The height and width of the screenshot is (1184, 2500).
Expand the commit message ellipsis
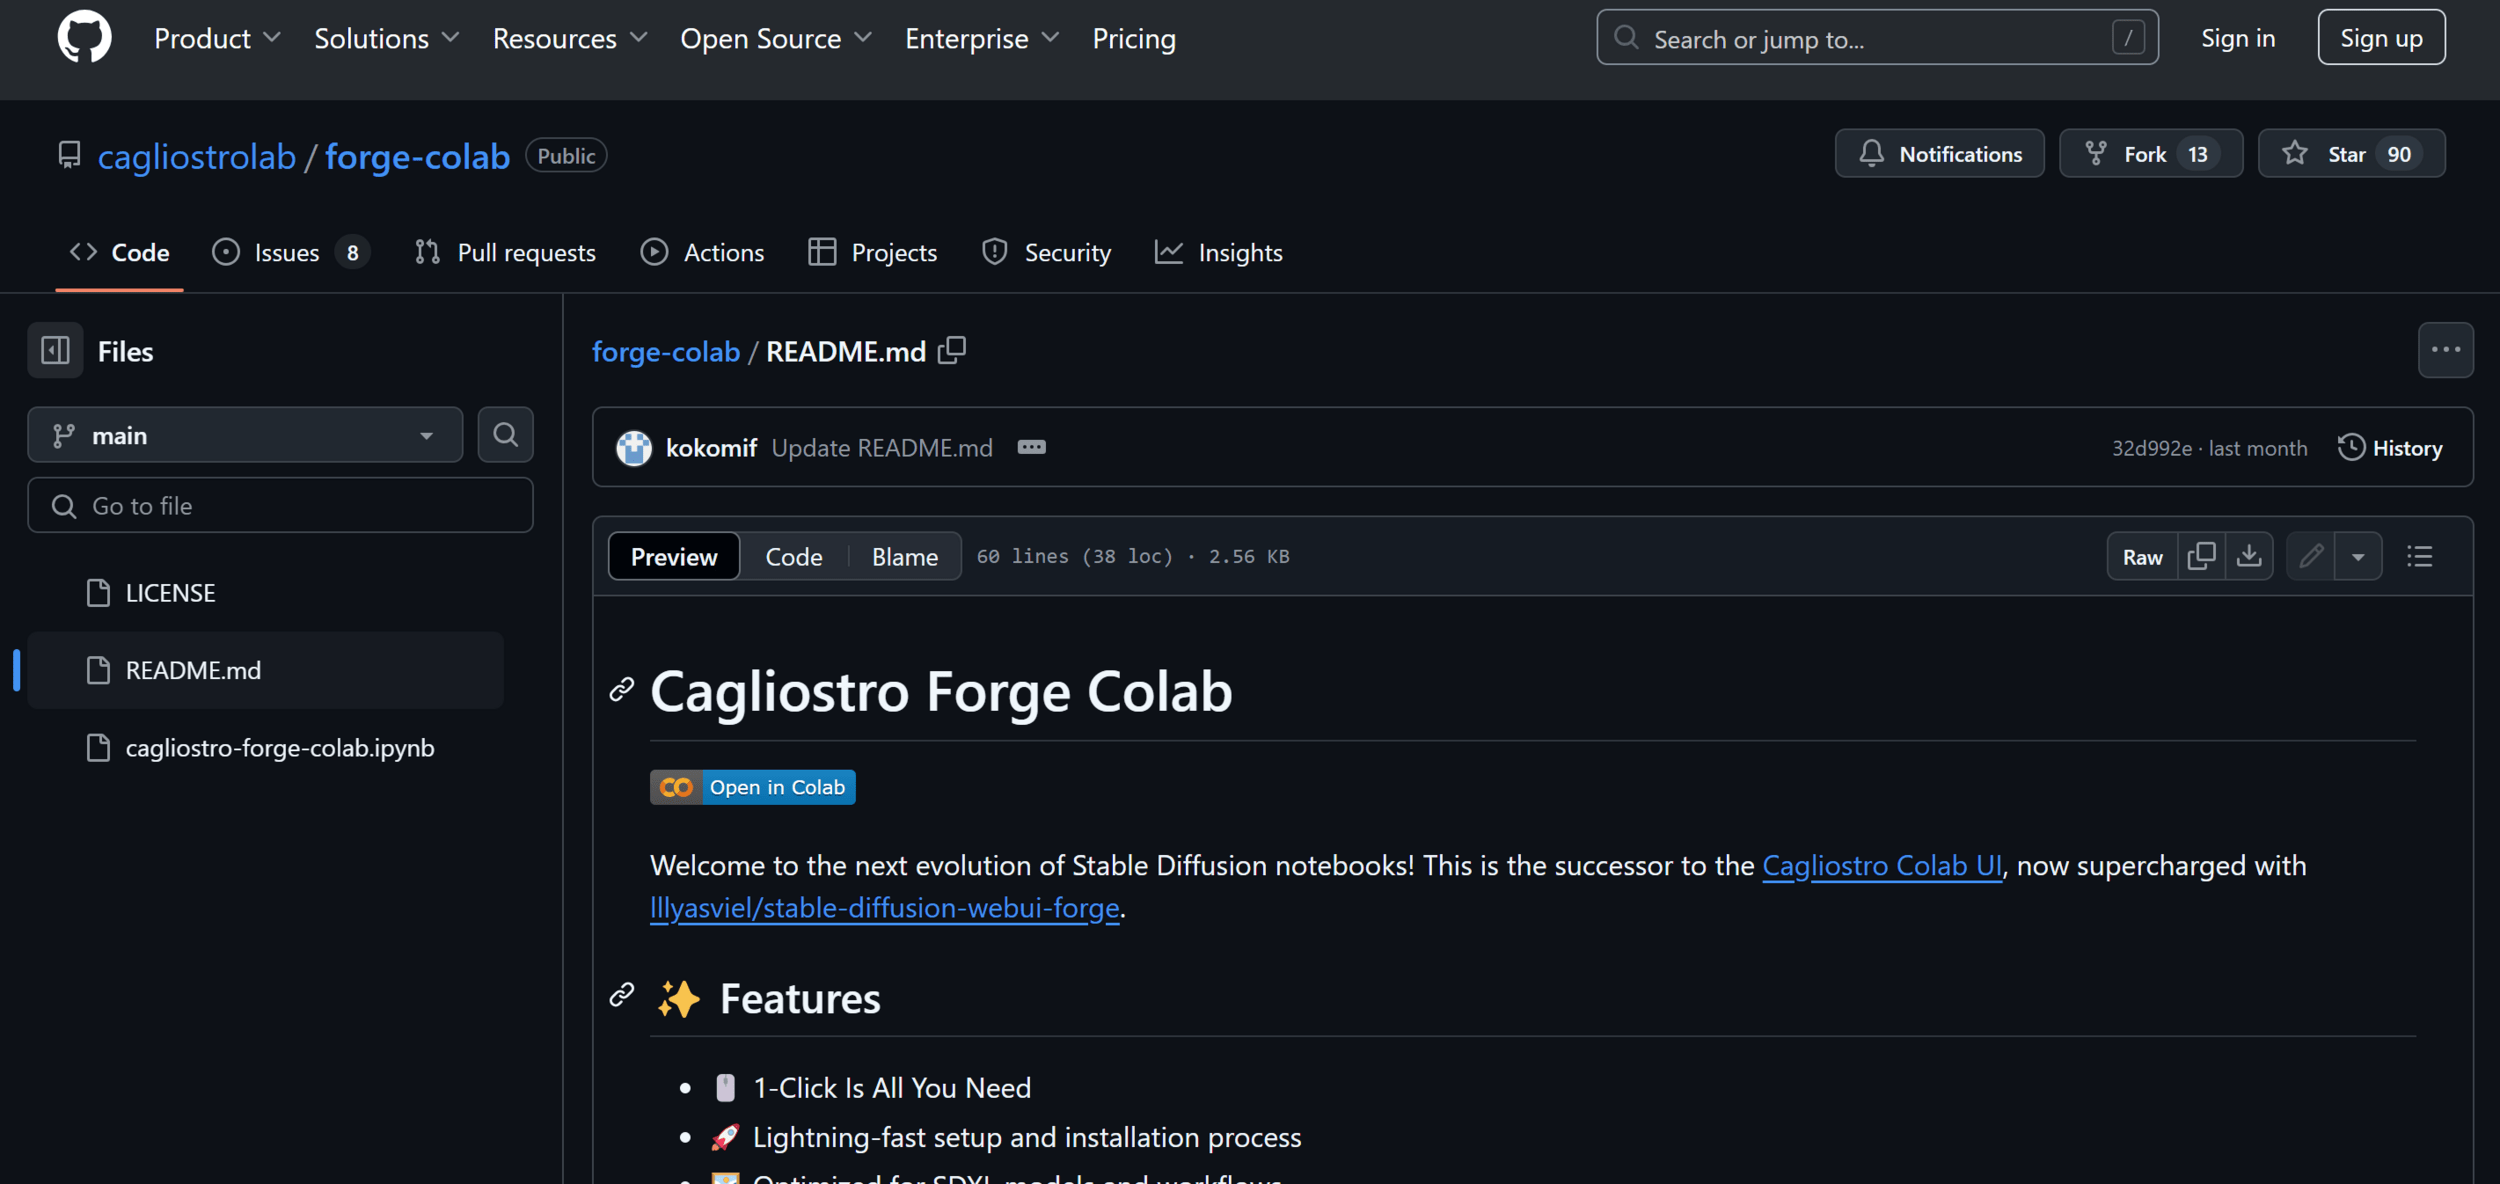(1031, 447)
